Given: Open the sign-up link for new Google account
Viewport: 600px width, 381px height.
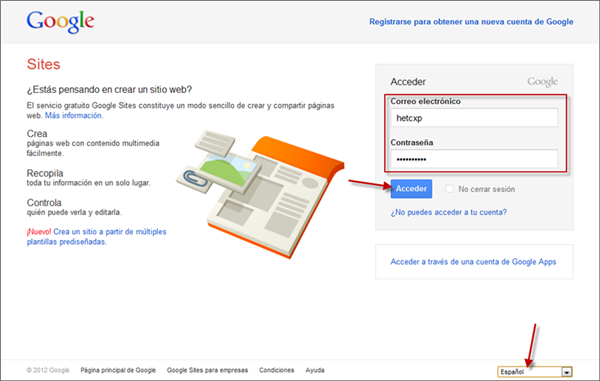Looking at the screenshot, I should coord(471,22).
